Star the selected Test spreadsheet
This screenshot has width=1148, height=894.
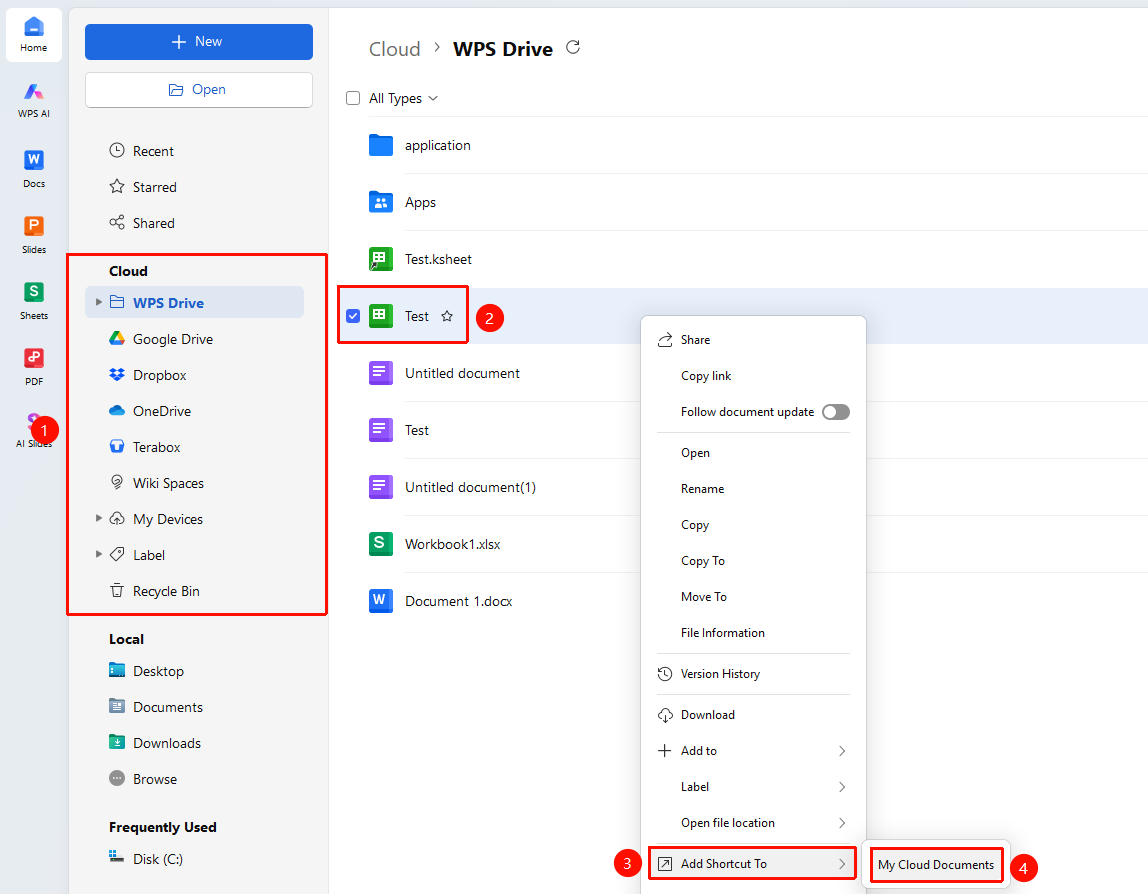[447, 316]
